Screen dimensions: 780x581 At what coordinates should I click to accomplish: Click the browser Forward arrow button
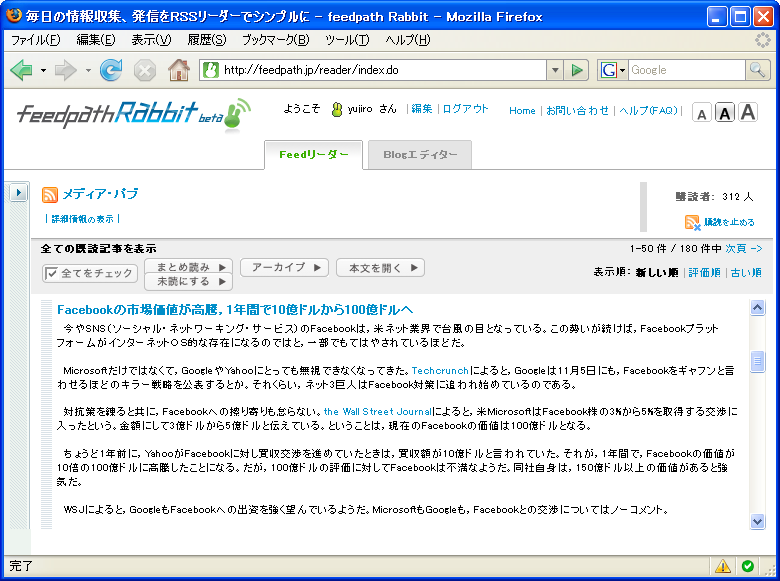[66, 70]
